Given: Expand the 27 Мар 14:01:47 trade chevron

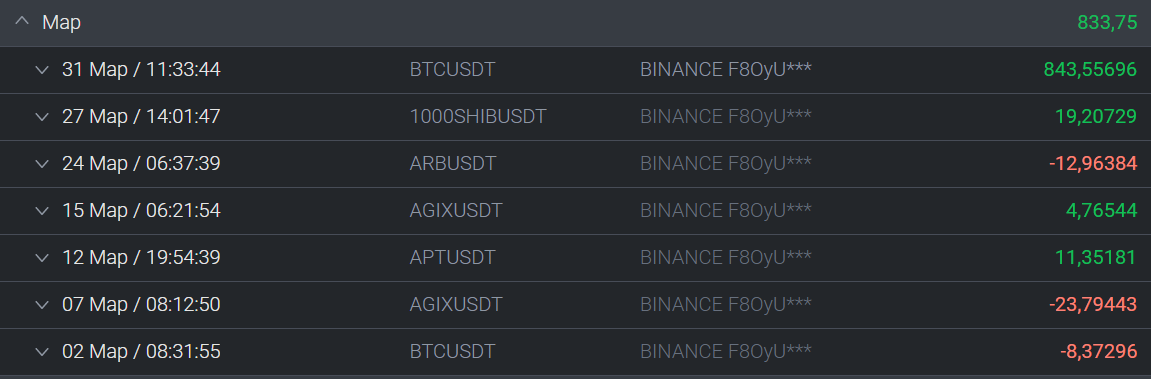Looking at the screenshot, I should coord(43,117).
